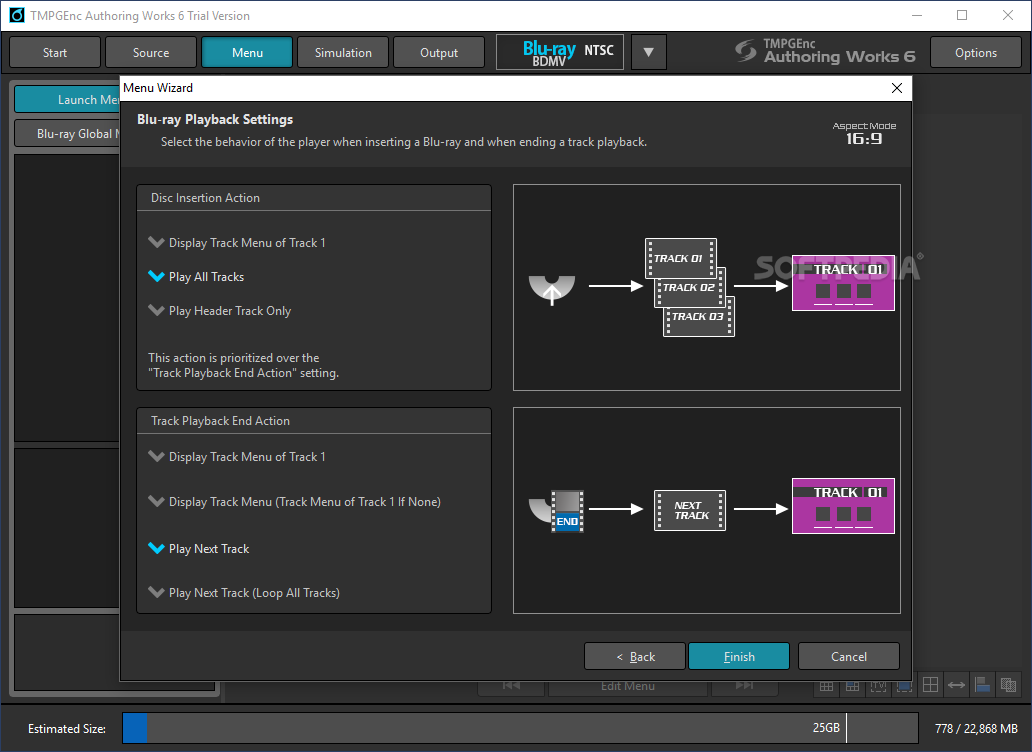Image resolution: width=1032 pixels, height=752 pixels.
Task: Open the Options button
Action: (x=975, y=53)
